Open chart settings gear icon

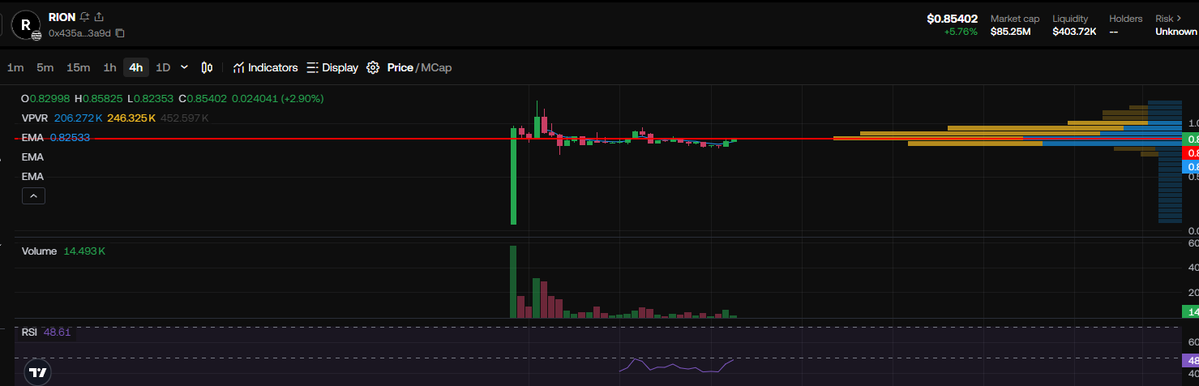coord(372,67)
